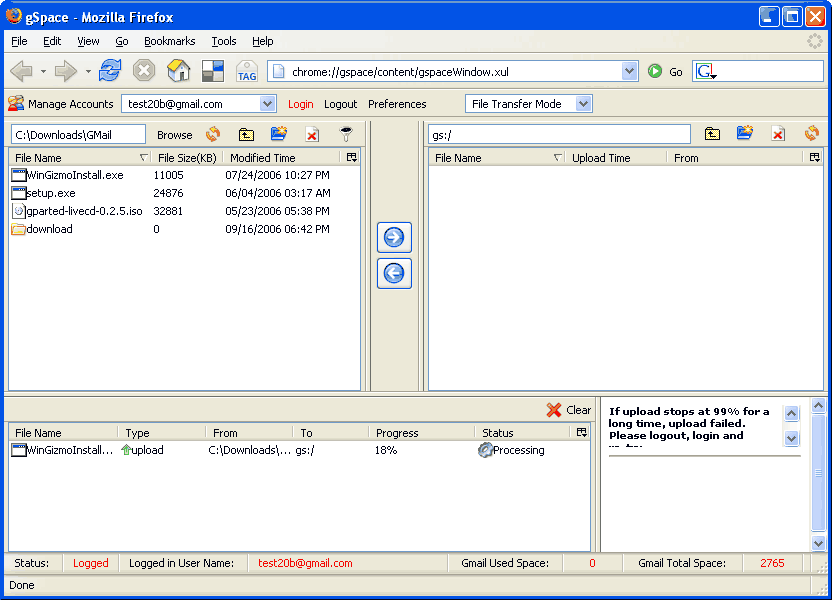Click the Firefox forward arrow button

pyautogui.click(x=66, y=71)
